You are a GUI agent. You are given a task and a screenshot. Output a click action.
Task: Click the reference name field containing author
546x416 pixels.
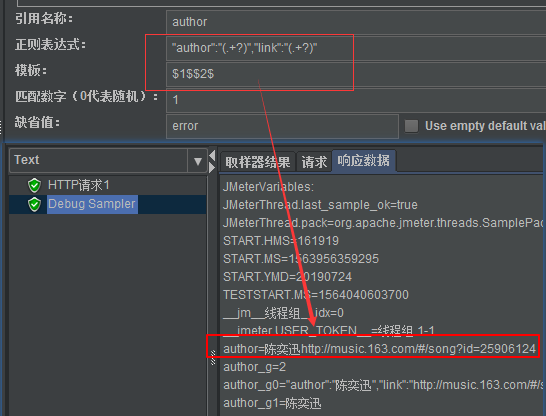(x=356, y=22)
